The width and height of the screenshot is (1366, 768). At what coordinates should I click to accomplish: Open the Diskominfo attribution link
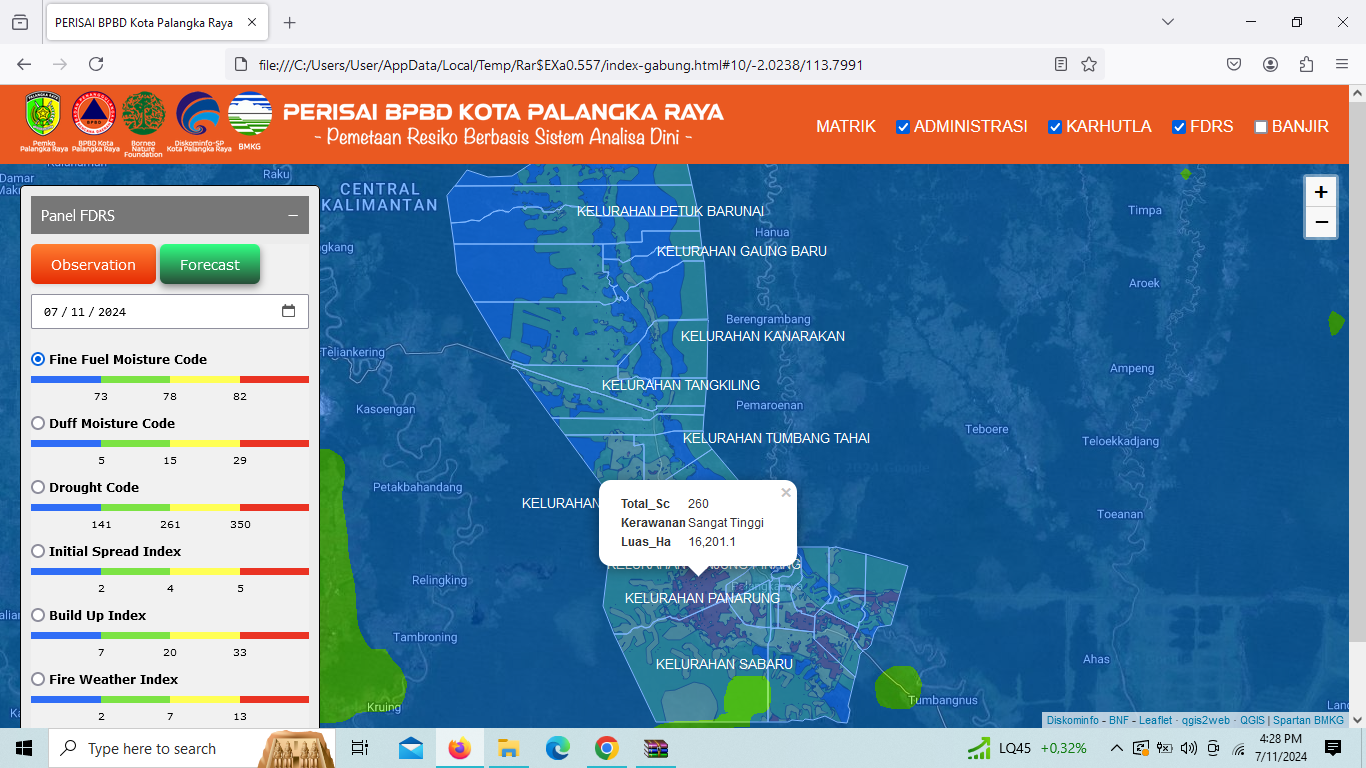pos(1073,720)
